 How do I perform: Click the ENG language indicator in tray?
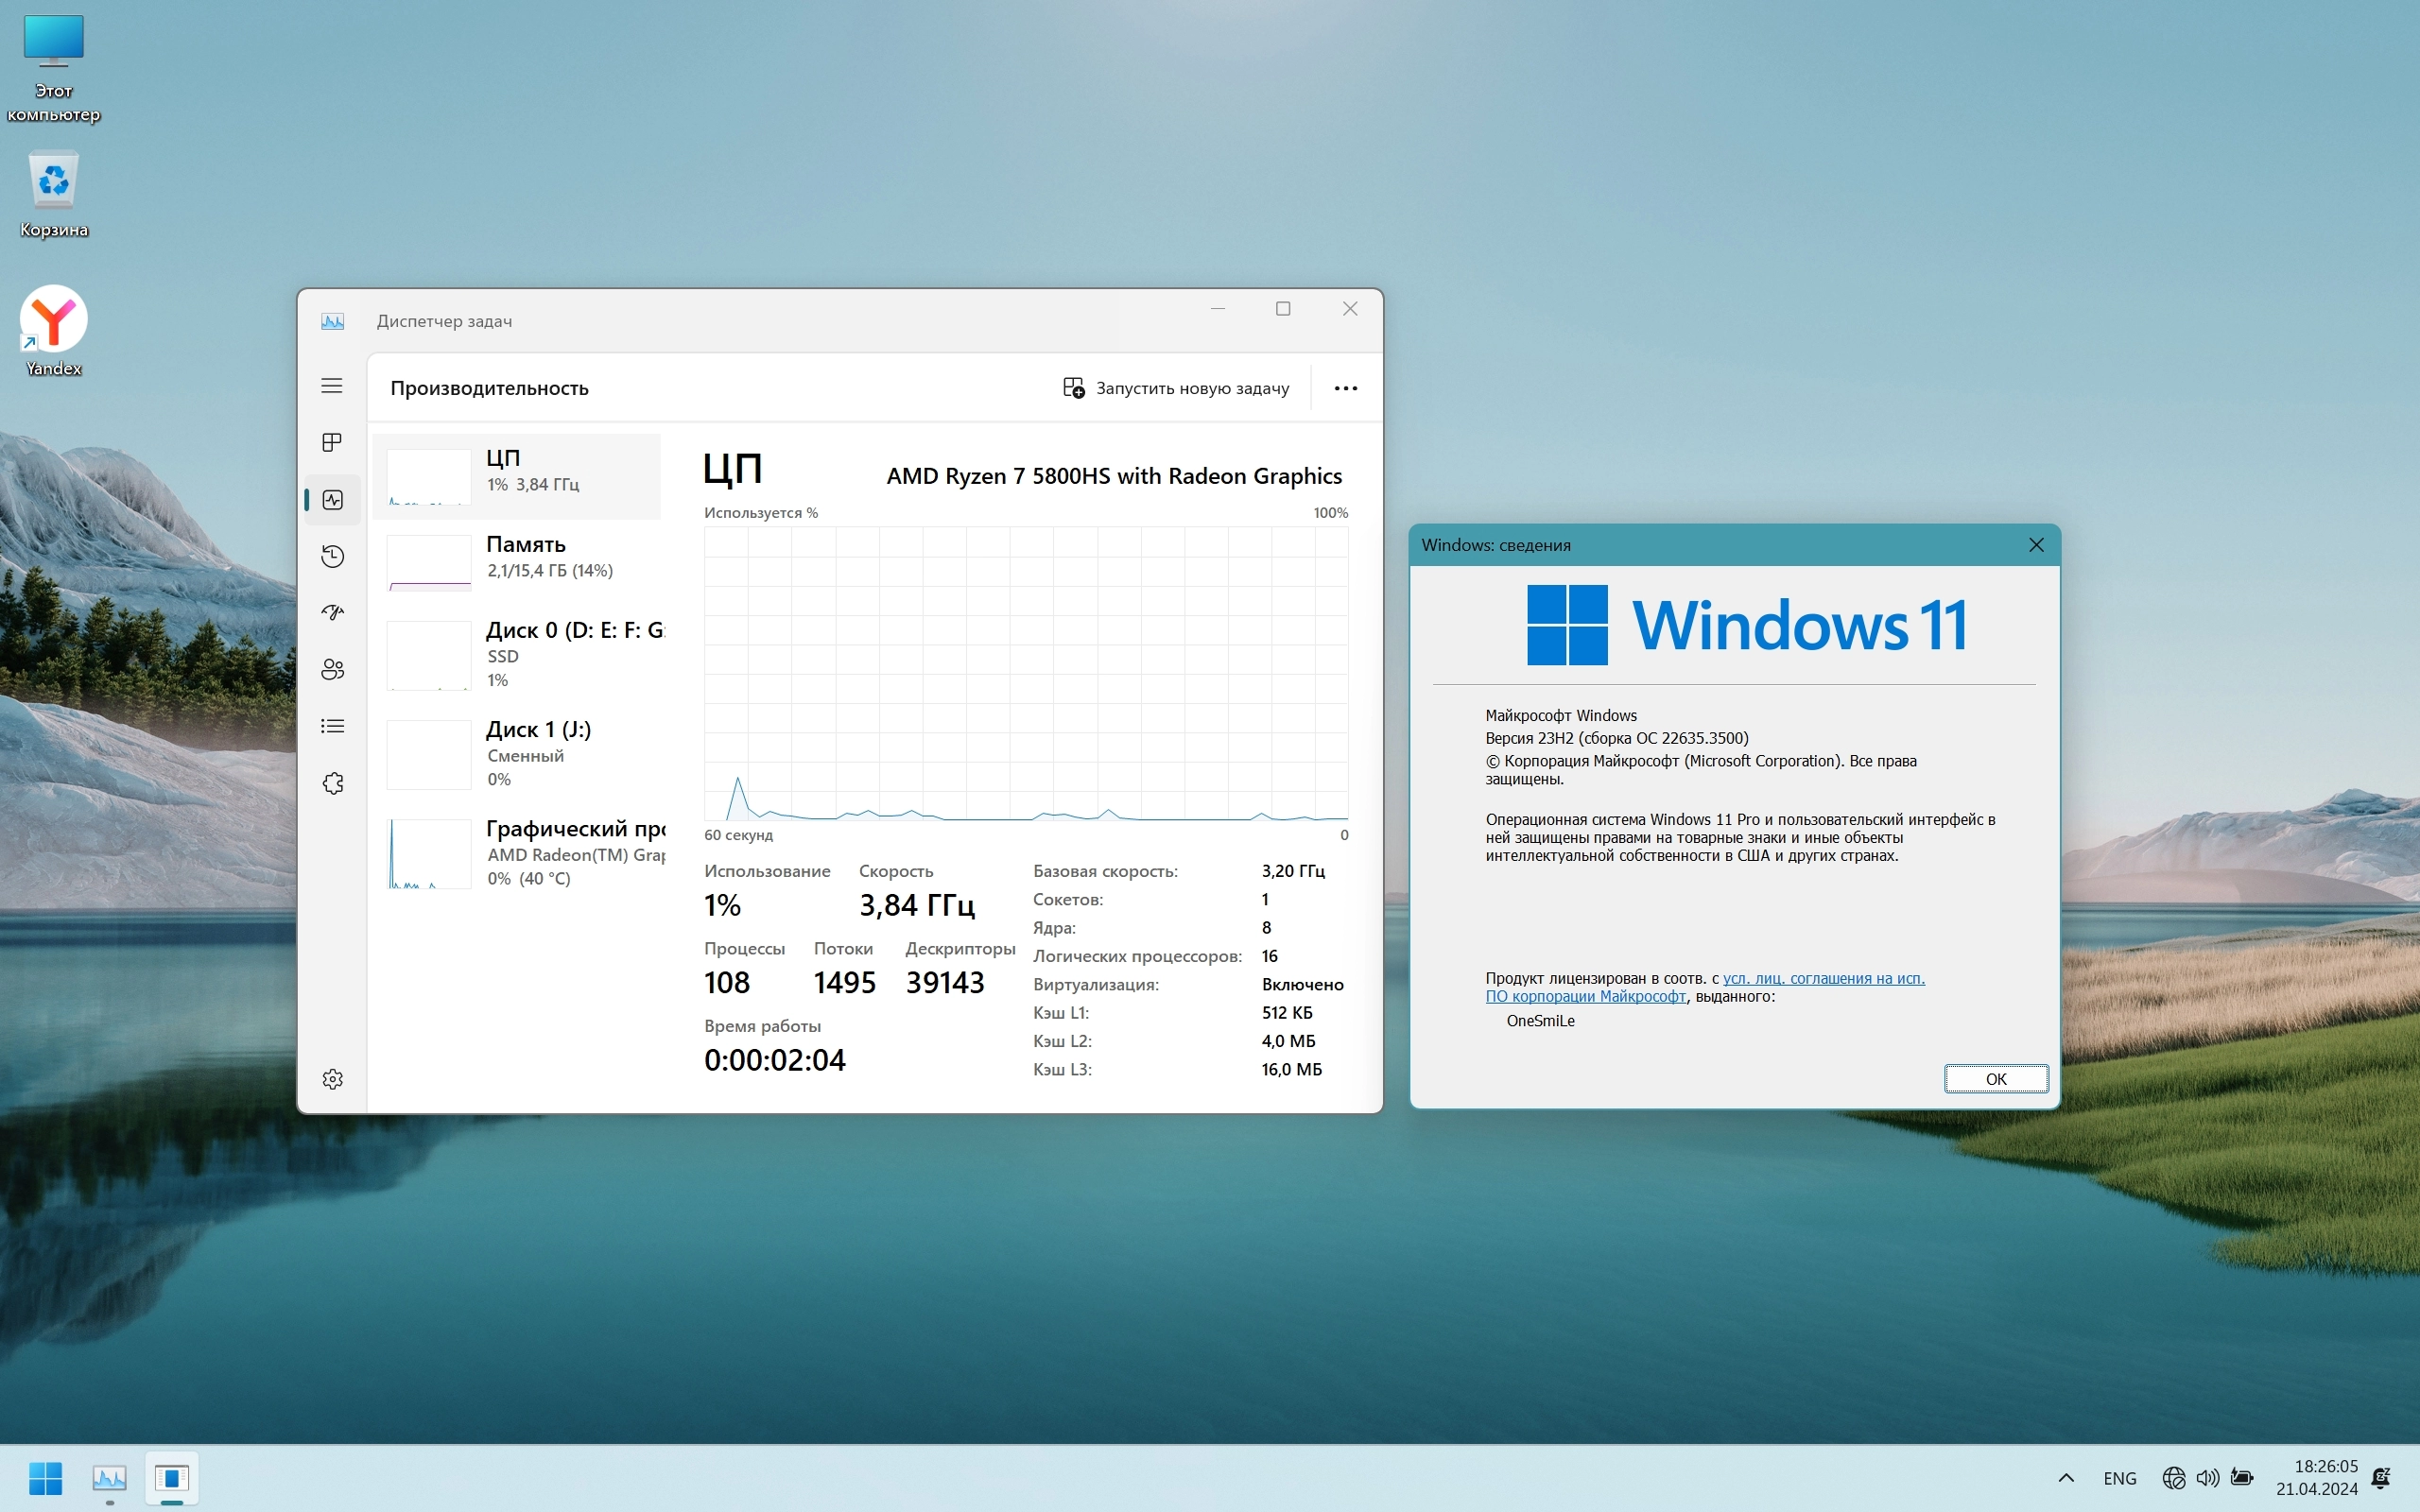[x=2119, y=1478]
